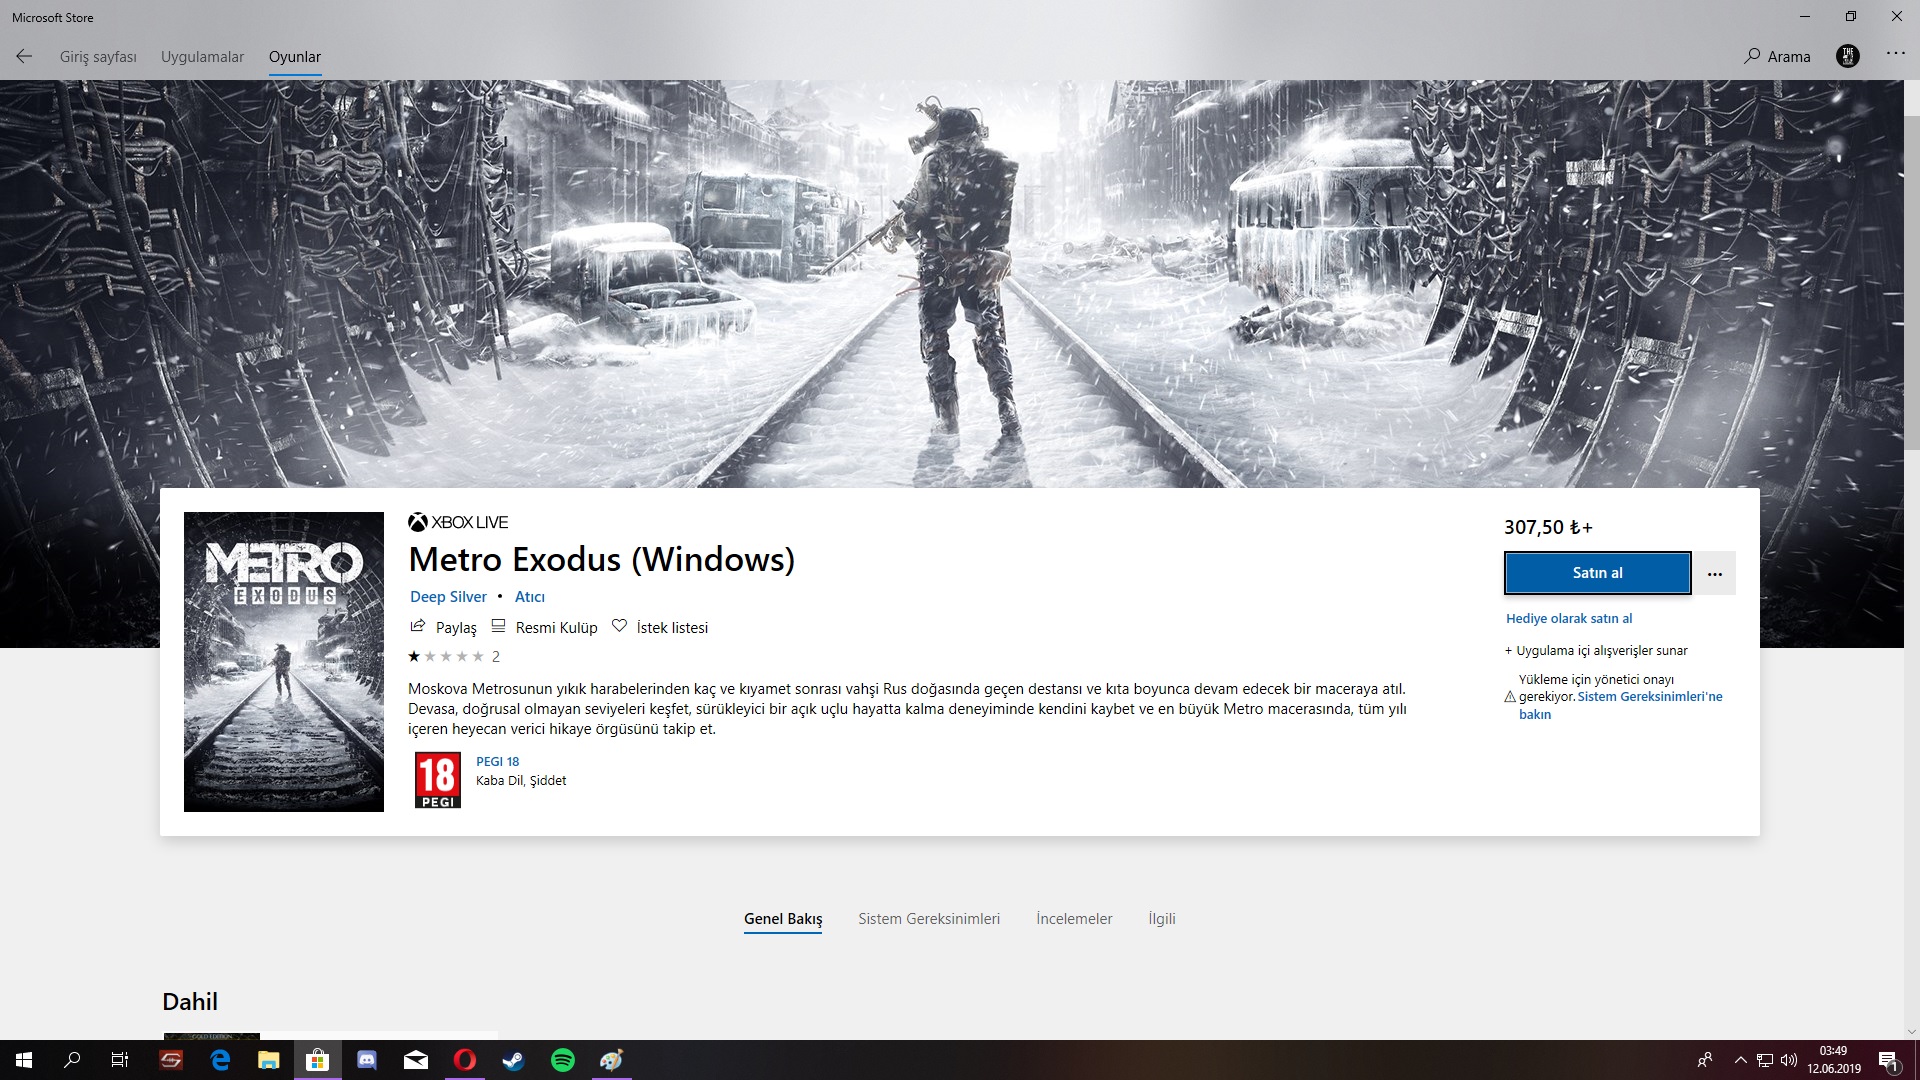
Task: Open the Store's top-right more options menu
Action: [x=1896, y=54]
